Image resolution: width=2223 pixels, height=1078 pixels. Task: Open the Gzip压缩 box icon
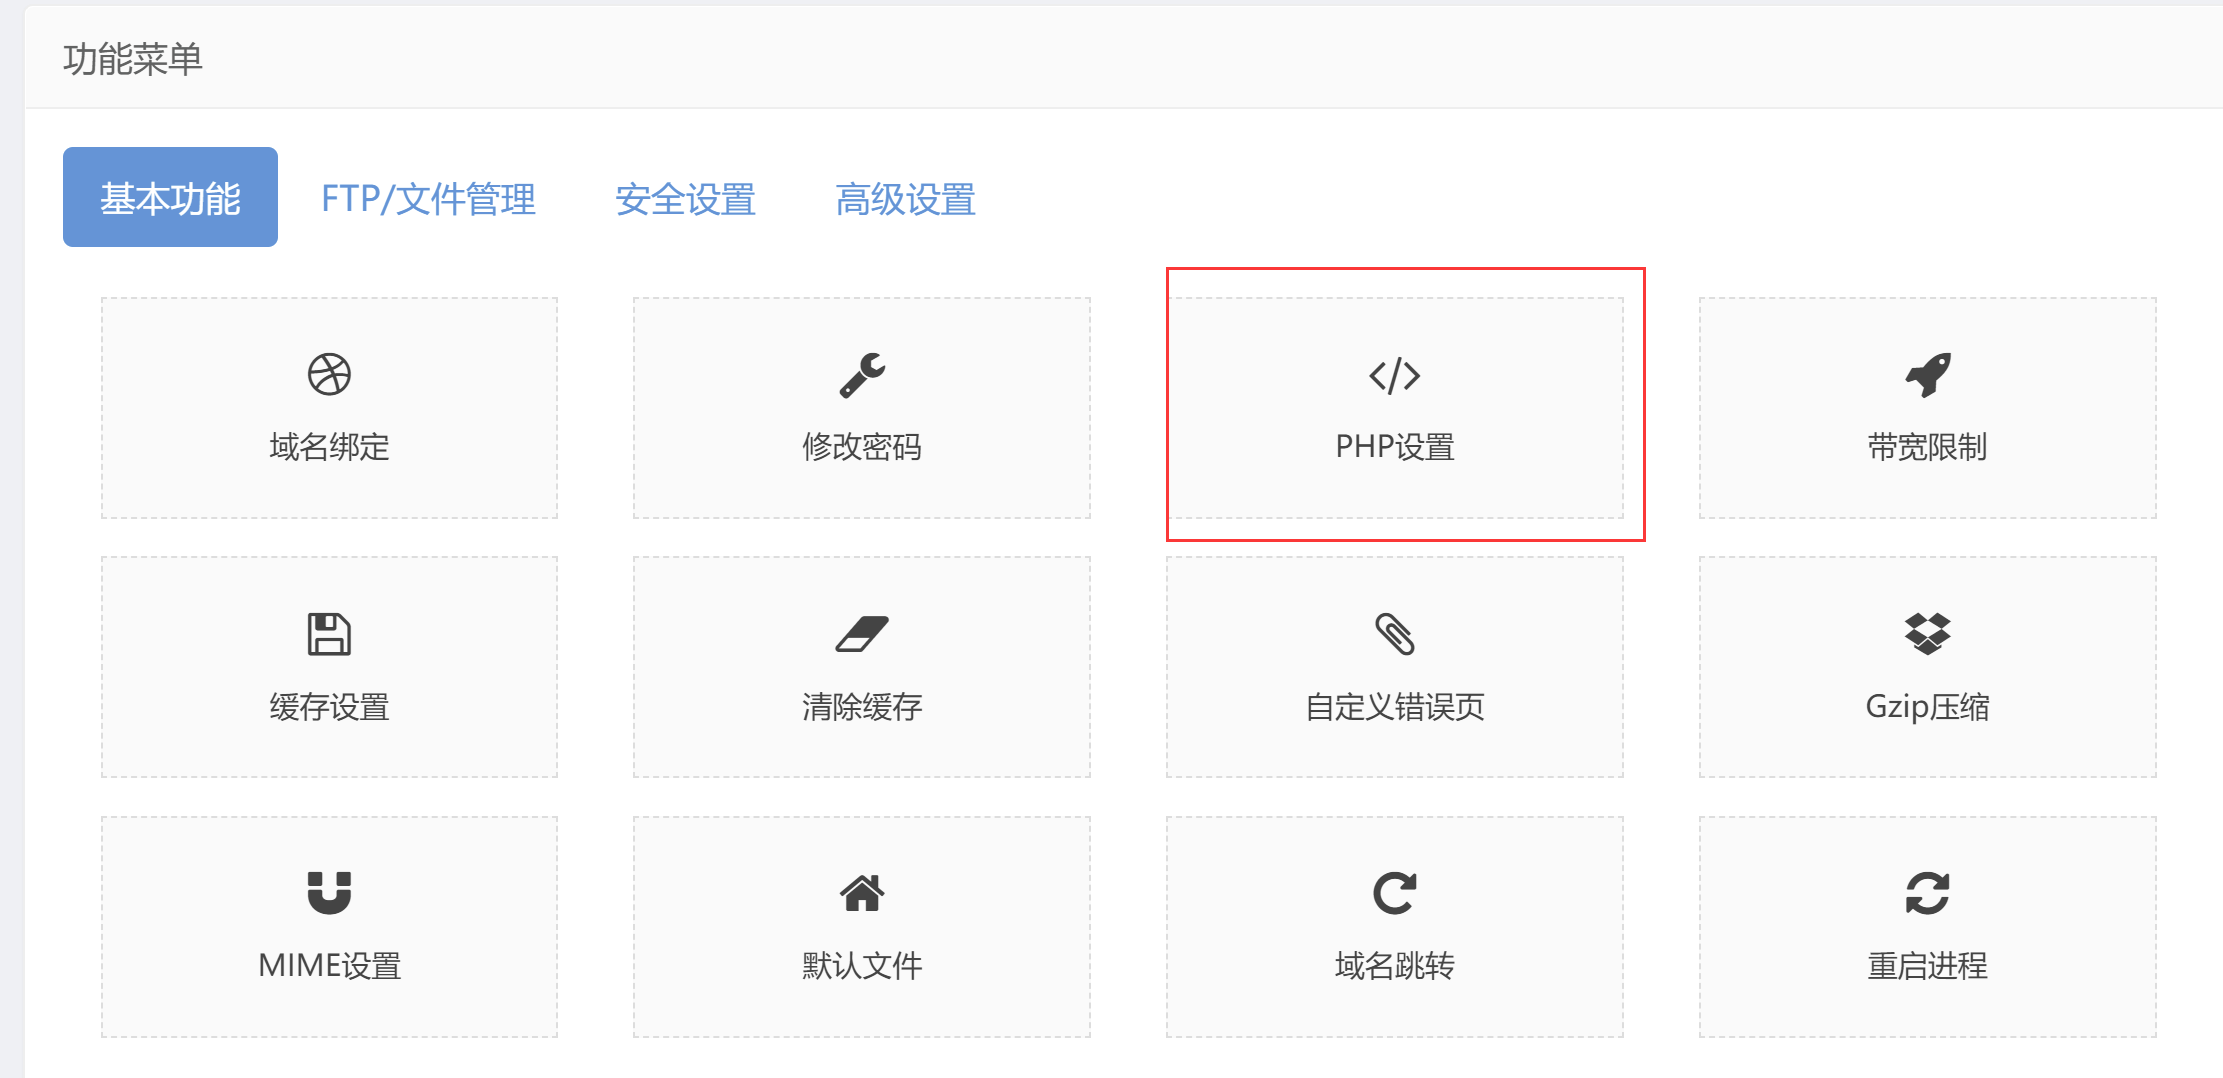pos(1928,634)
